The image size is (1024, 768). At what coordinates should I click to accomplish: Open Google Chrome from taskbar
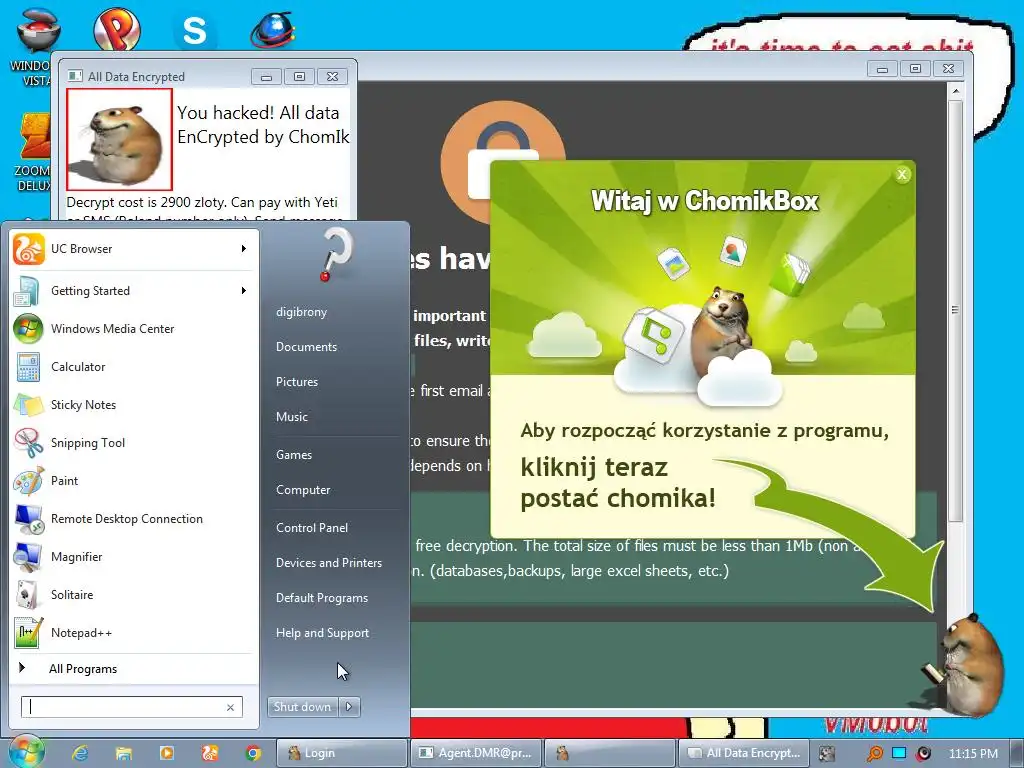pos(253,753)
